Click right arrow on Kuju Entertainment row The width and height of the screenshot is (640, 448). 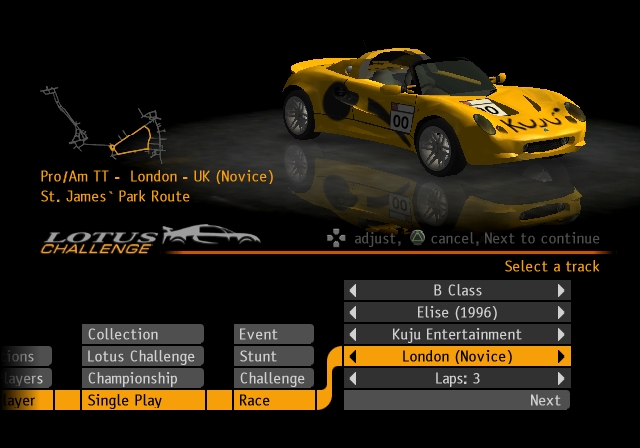(x=561, y=335)
